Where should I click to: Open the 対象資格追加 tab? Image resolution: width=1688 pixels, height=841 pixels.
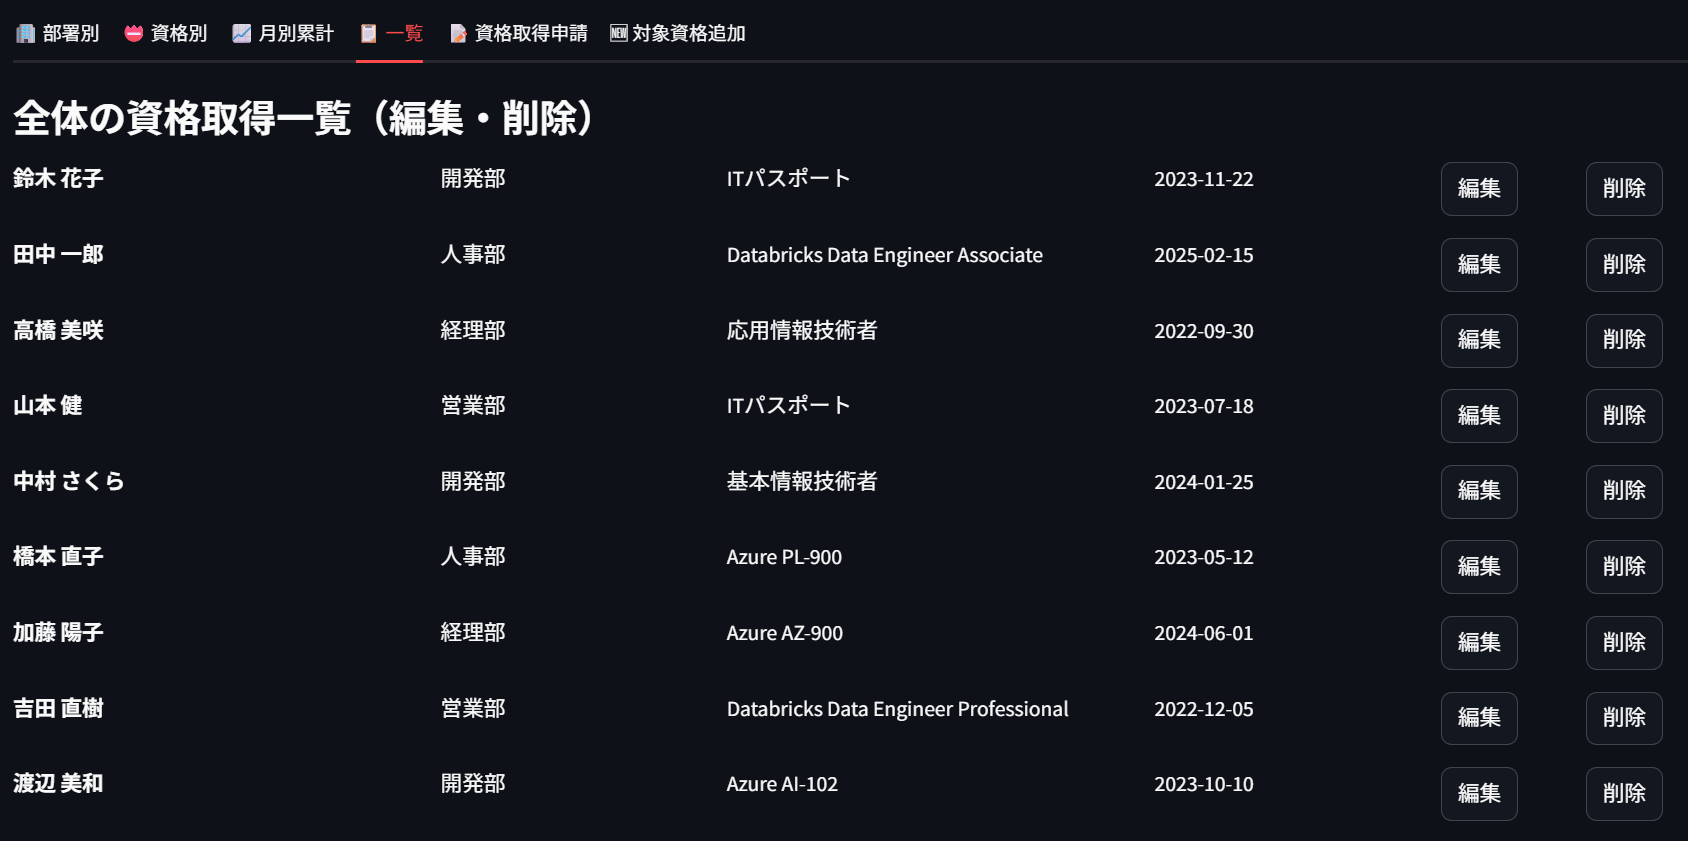(x=677, y=33)
